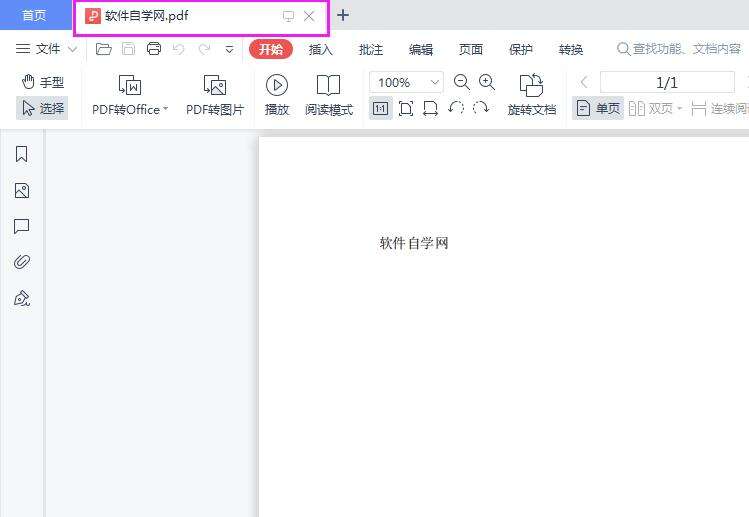Viewport: 749px width, 517px height.
Task: Click the 1/1 page number field
Action: (x=667, y=82)
